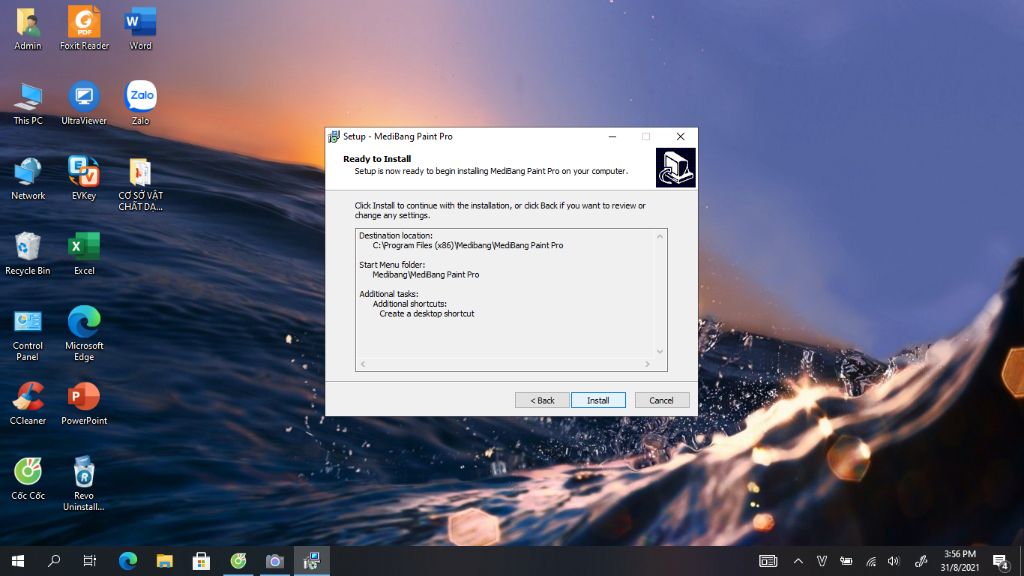1024x576 pixels.
Task: Click scroll left arrow in summary box
Action: point(363,364)
